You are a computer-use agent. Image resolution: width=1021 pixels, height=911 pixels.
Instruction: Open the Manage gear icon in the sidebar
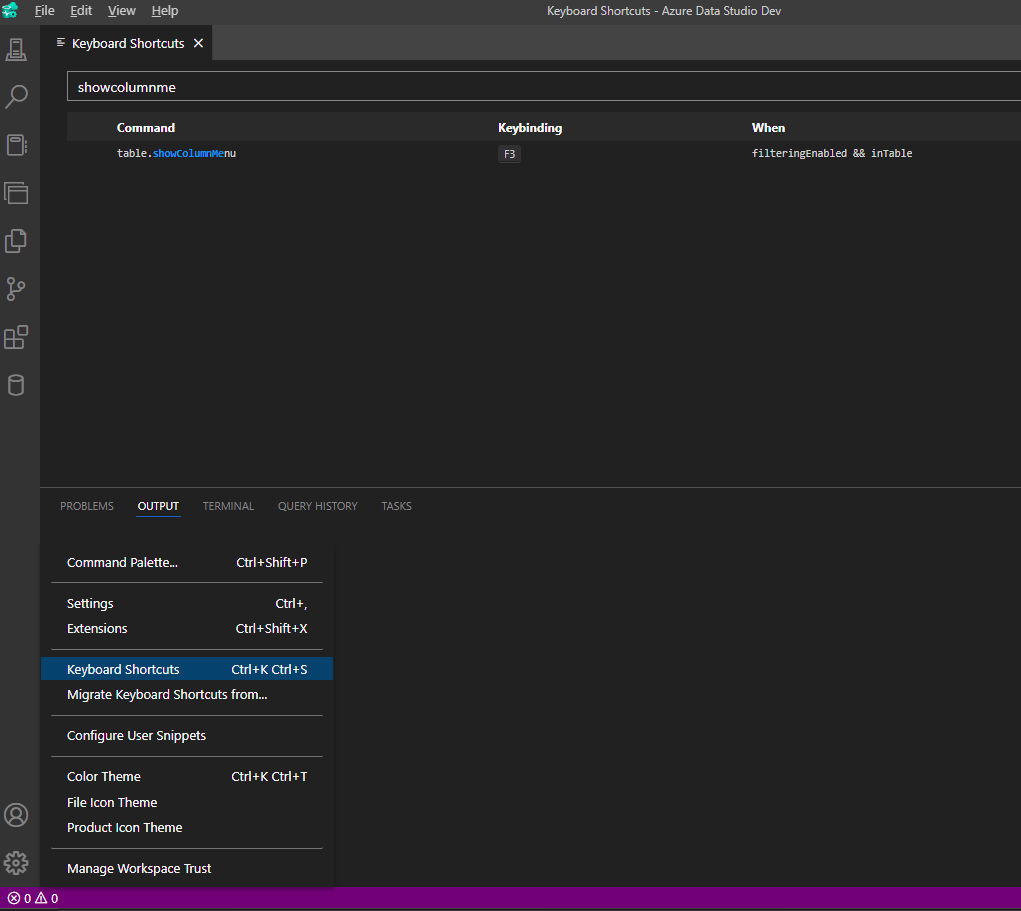coord(16,862)
